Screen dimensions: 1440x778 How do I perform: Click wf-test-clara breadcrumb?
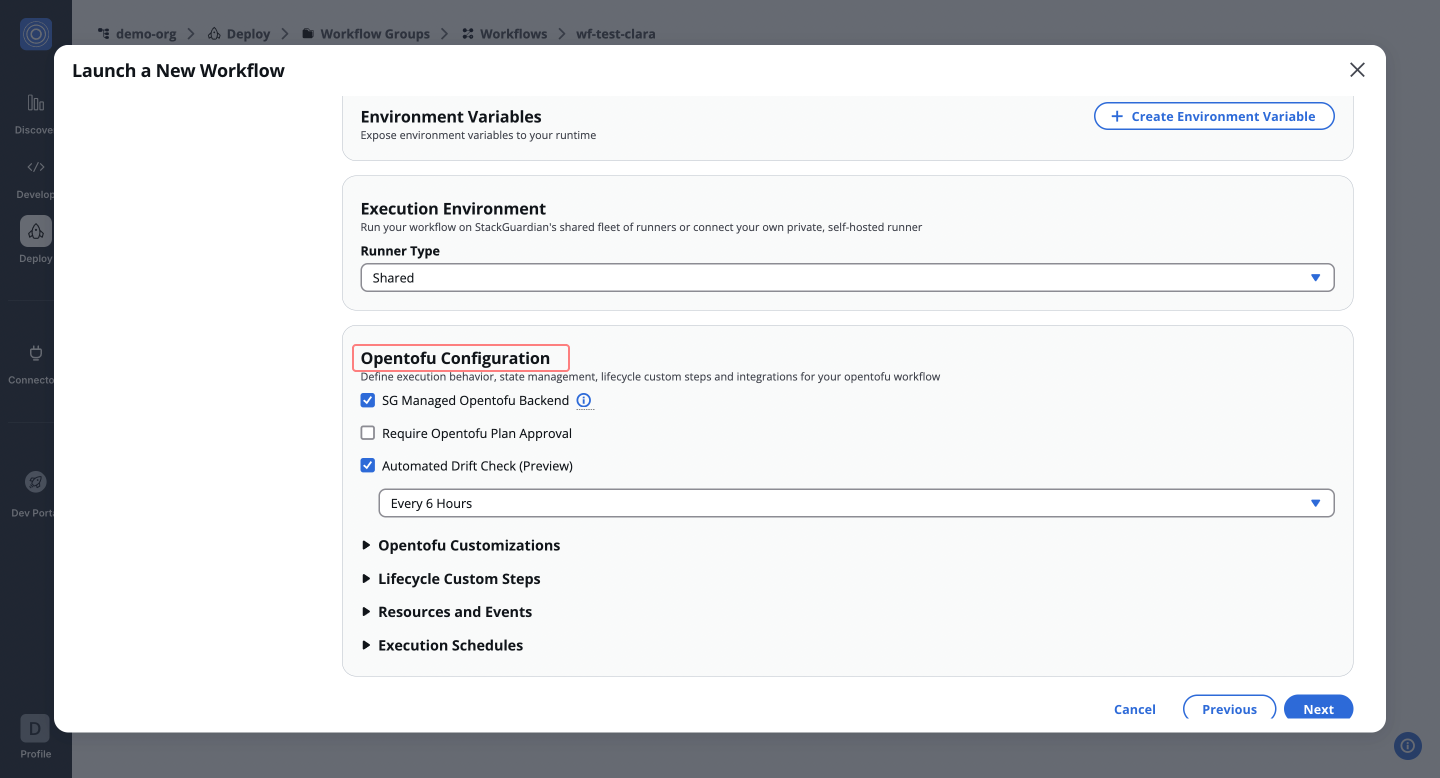click(x=616, y=34)
